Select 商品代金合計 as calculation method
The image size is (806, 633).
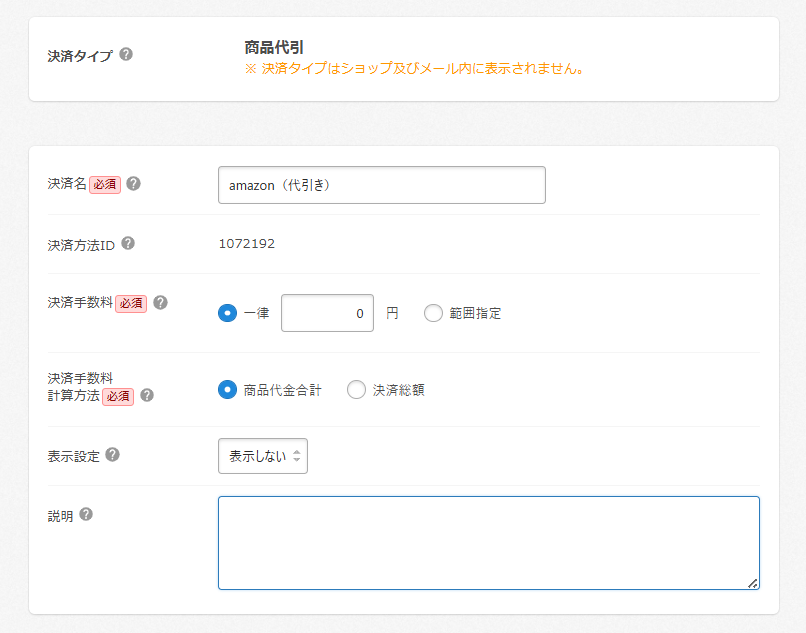(228, 390)
